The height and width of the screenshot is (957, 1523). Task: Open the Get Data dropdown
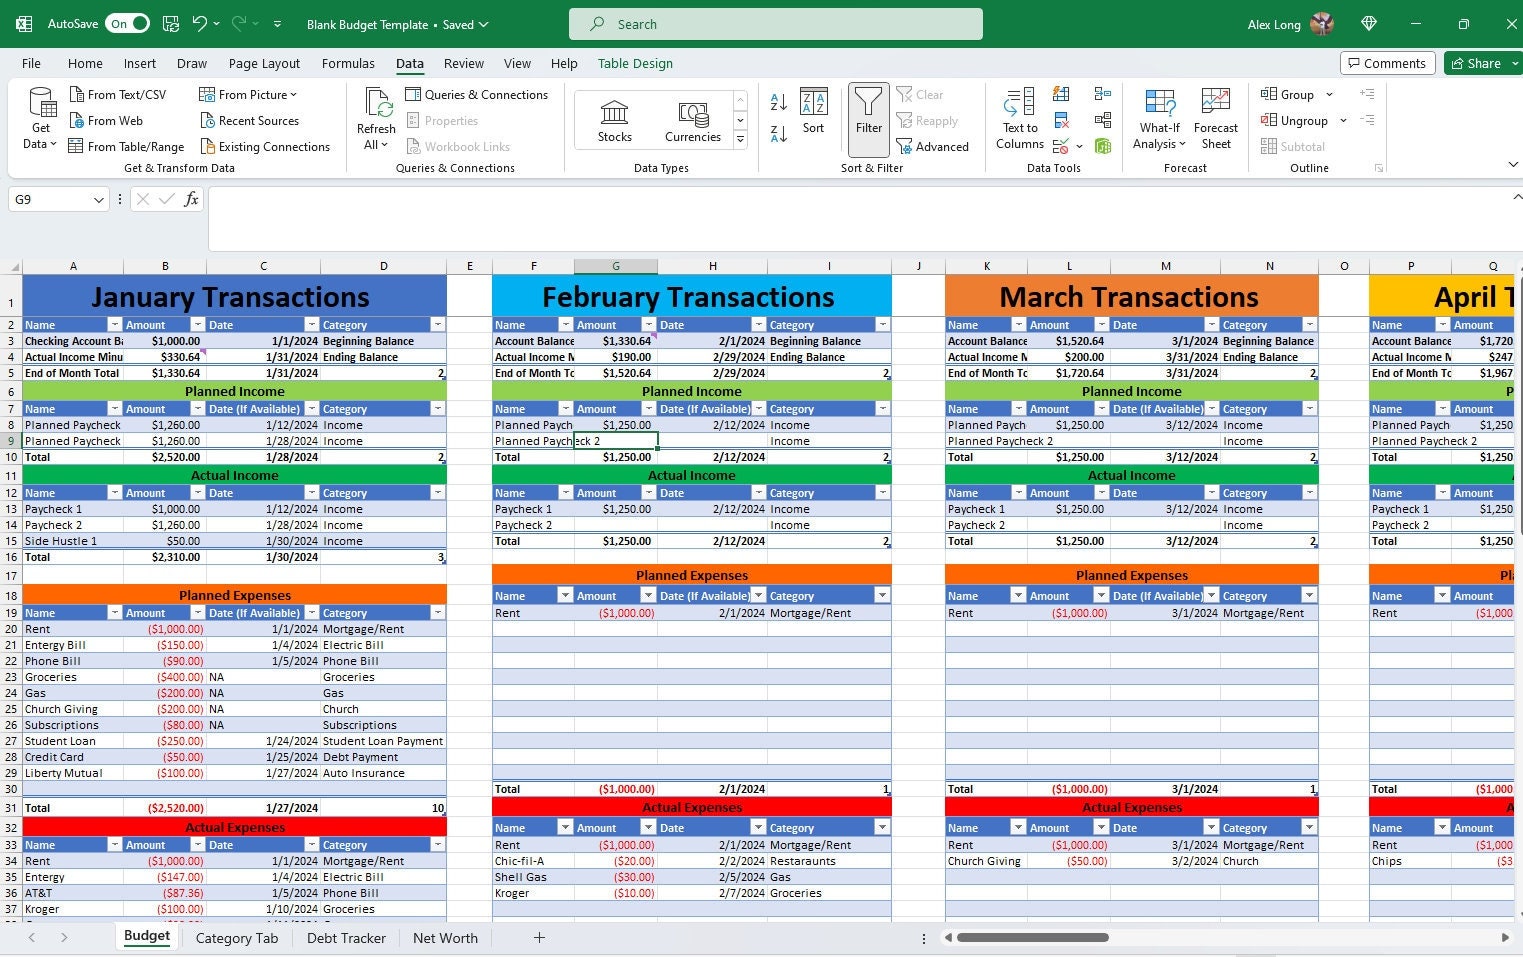pyautogui.click(x=40, y=120)
